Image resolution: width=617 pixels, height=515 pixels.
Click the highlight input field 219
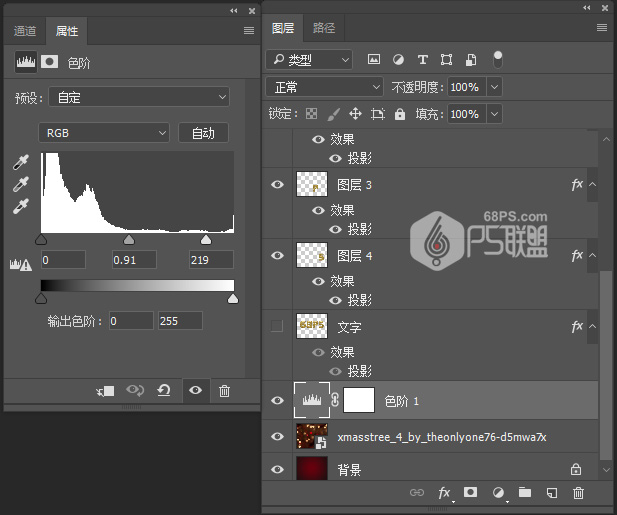click(211, 260)
